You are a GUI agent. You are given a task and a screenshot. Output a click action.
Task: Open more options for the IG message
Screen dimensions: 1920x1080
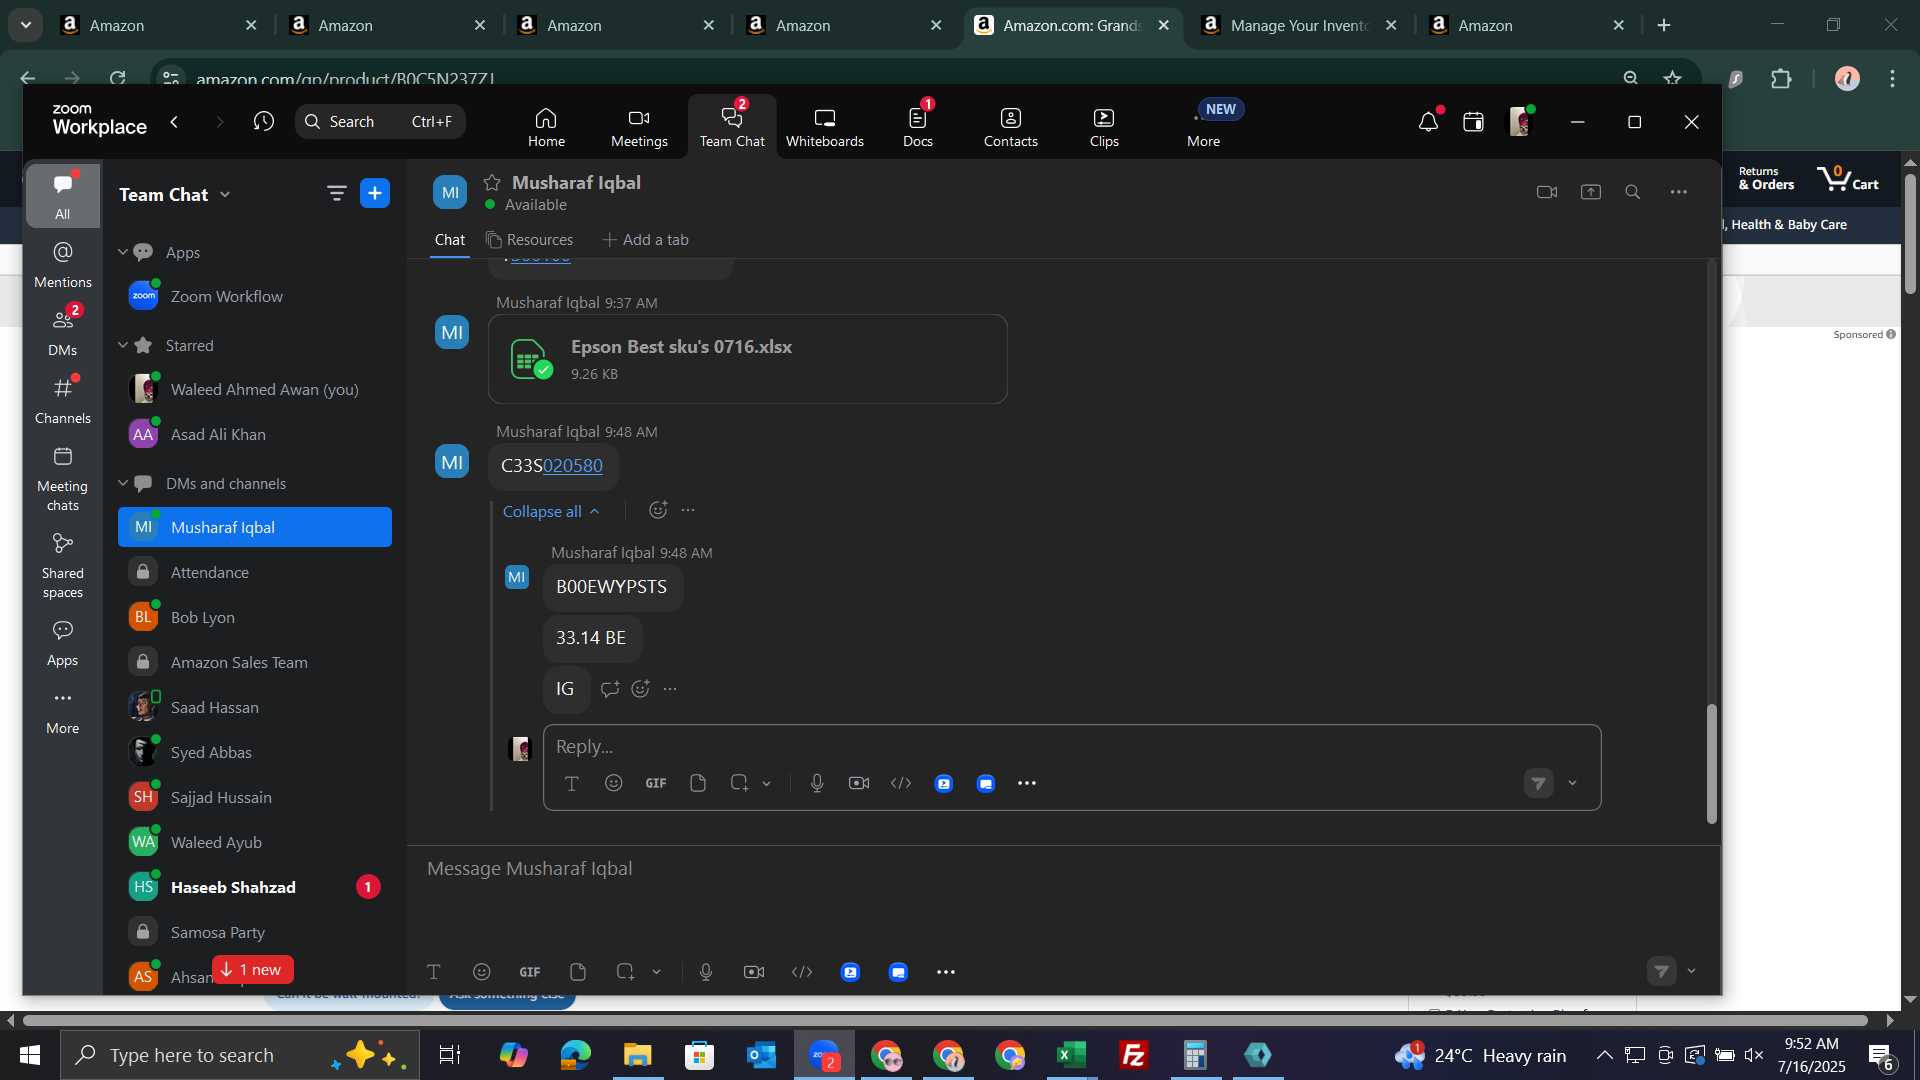670,689
